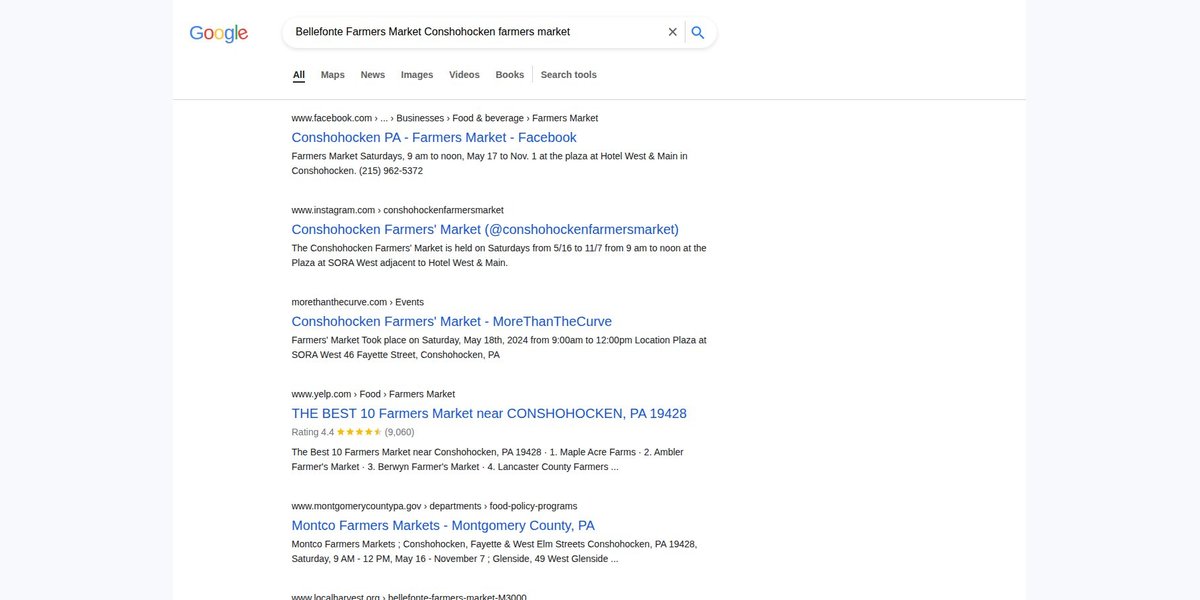
Task: Switch to the Videos tab
Action: click(464, 75)
